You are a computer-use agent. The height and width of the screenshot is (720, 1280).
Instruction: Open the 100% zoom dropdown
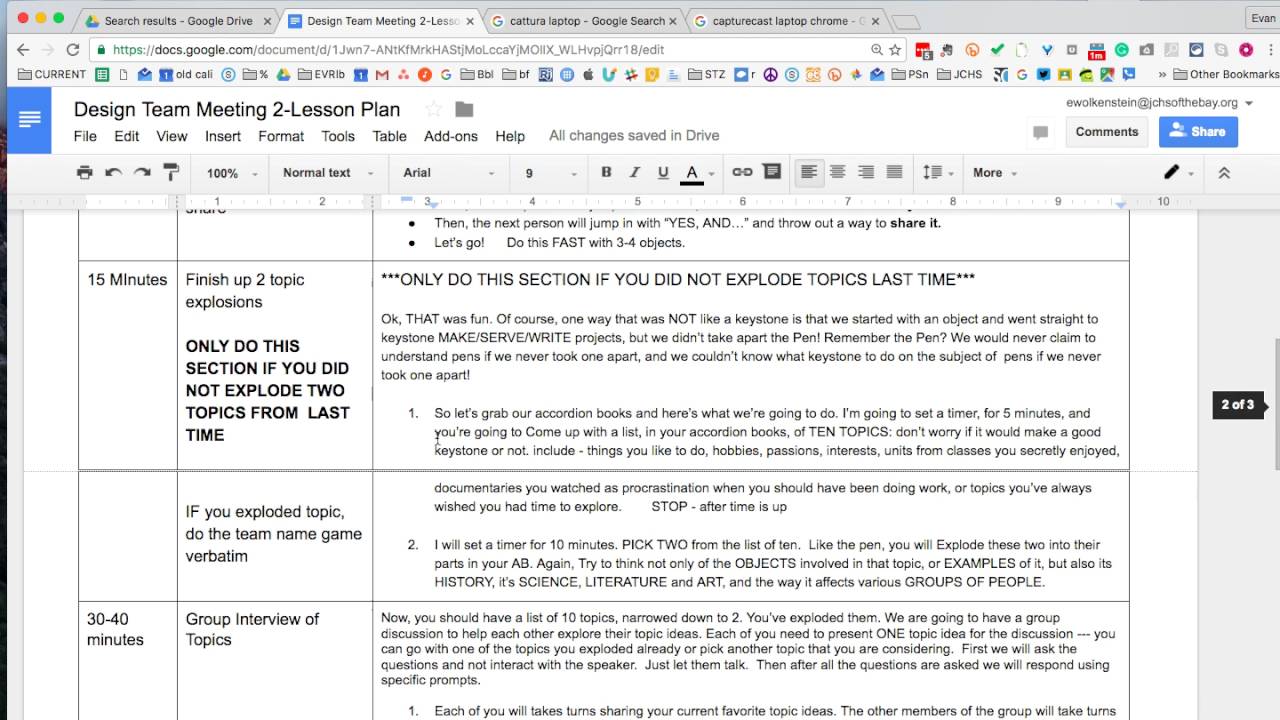click(x=232, y=173)
